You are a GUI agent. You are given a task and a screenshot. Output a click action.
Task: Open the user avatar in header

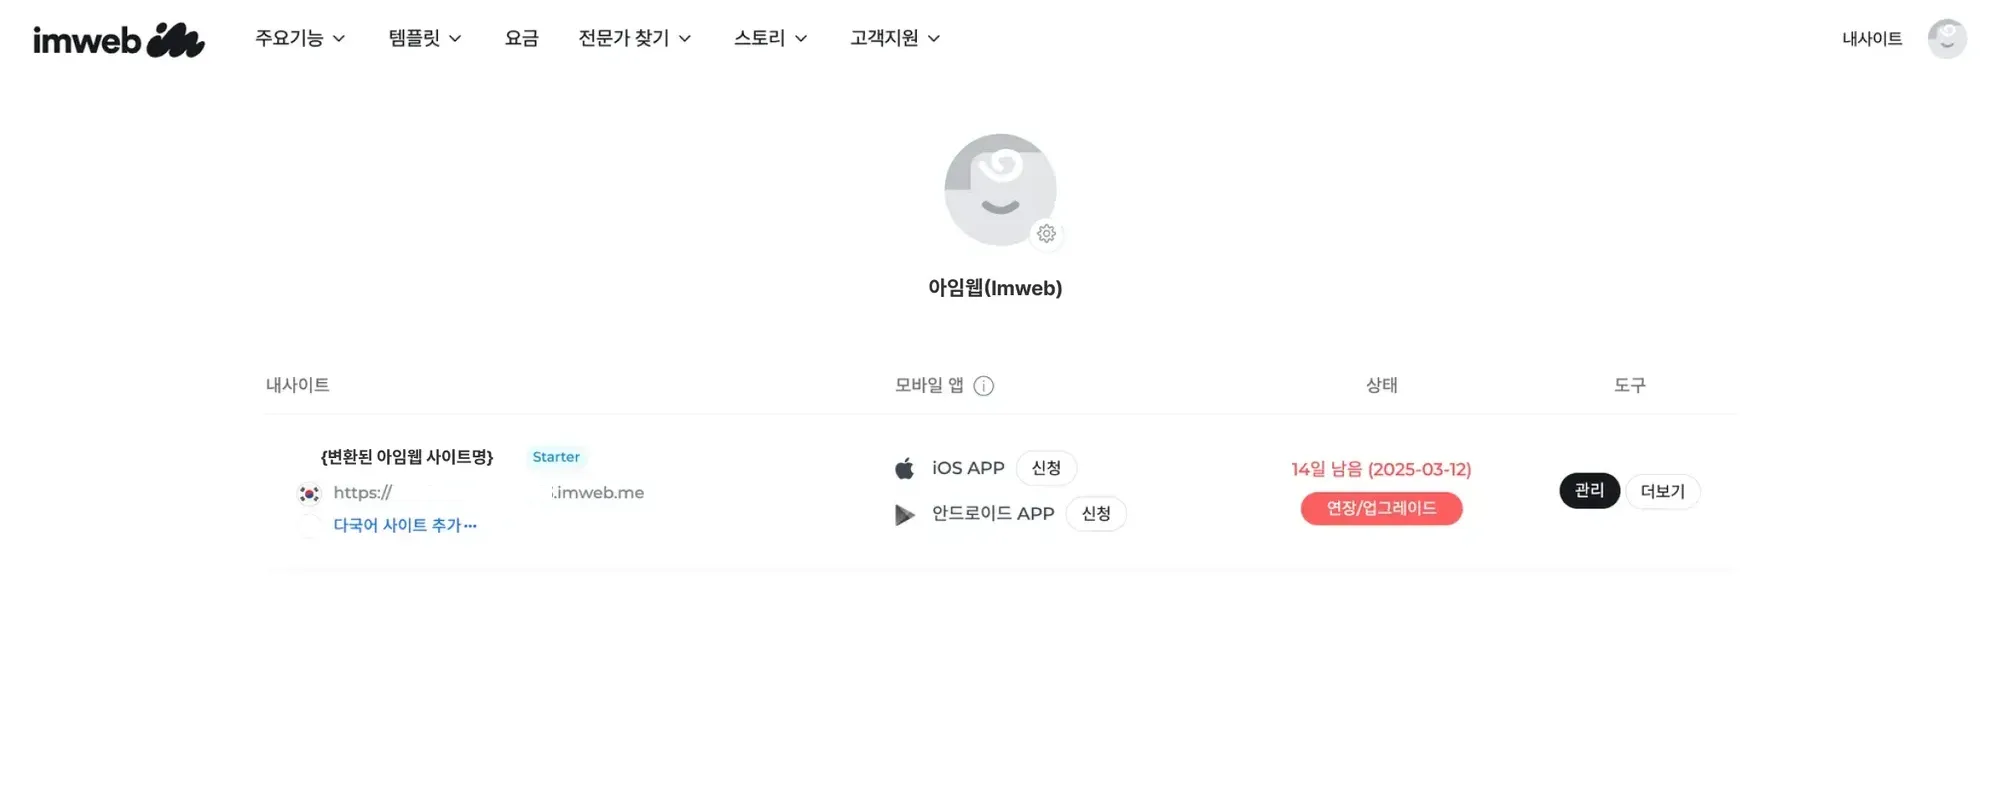(x=1946, y=39)
